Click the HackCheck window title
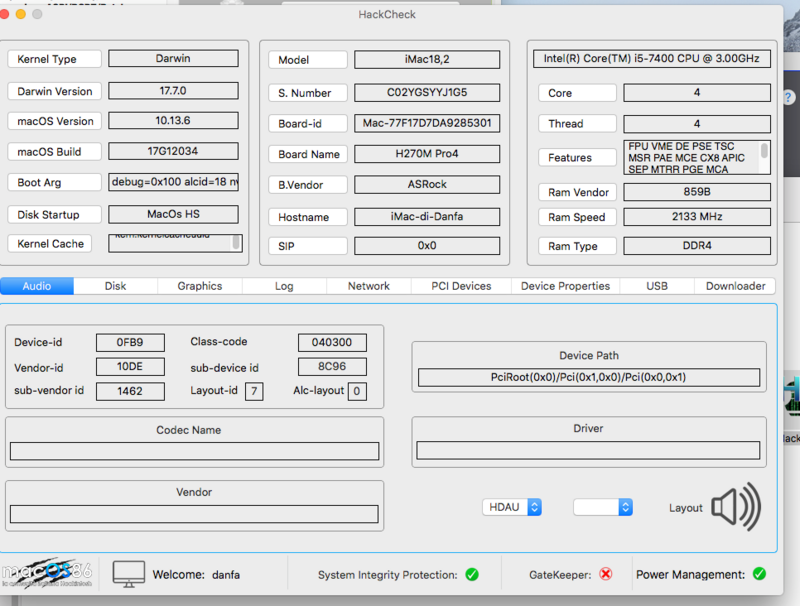This screenshot has width=800, height=606. click(387, 14)
